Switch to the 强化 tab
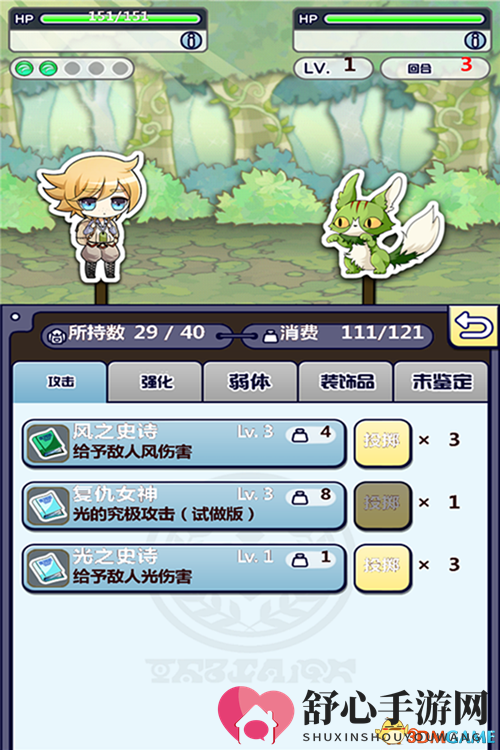500x750 pixels. 155,382
